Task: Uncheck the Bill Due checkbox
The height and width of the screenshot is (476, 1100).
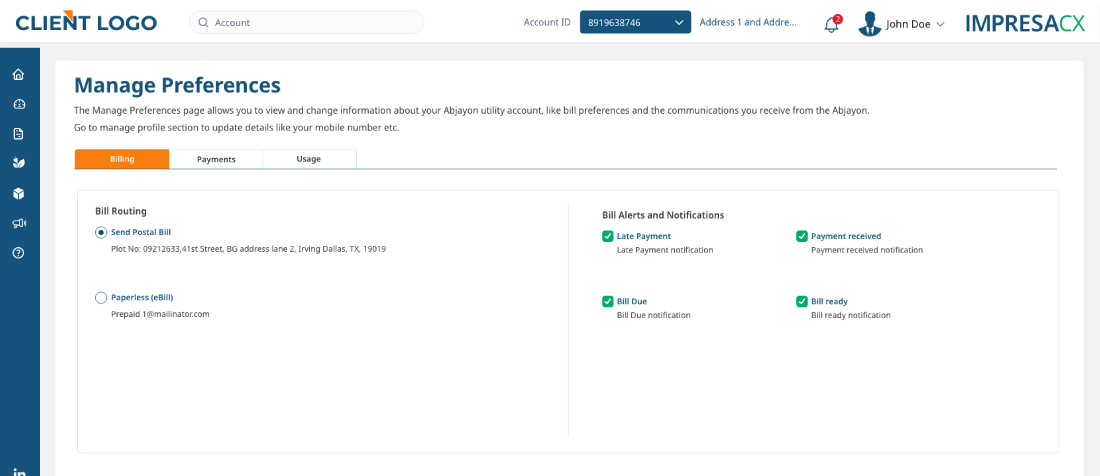Action: point(608,301)
